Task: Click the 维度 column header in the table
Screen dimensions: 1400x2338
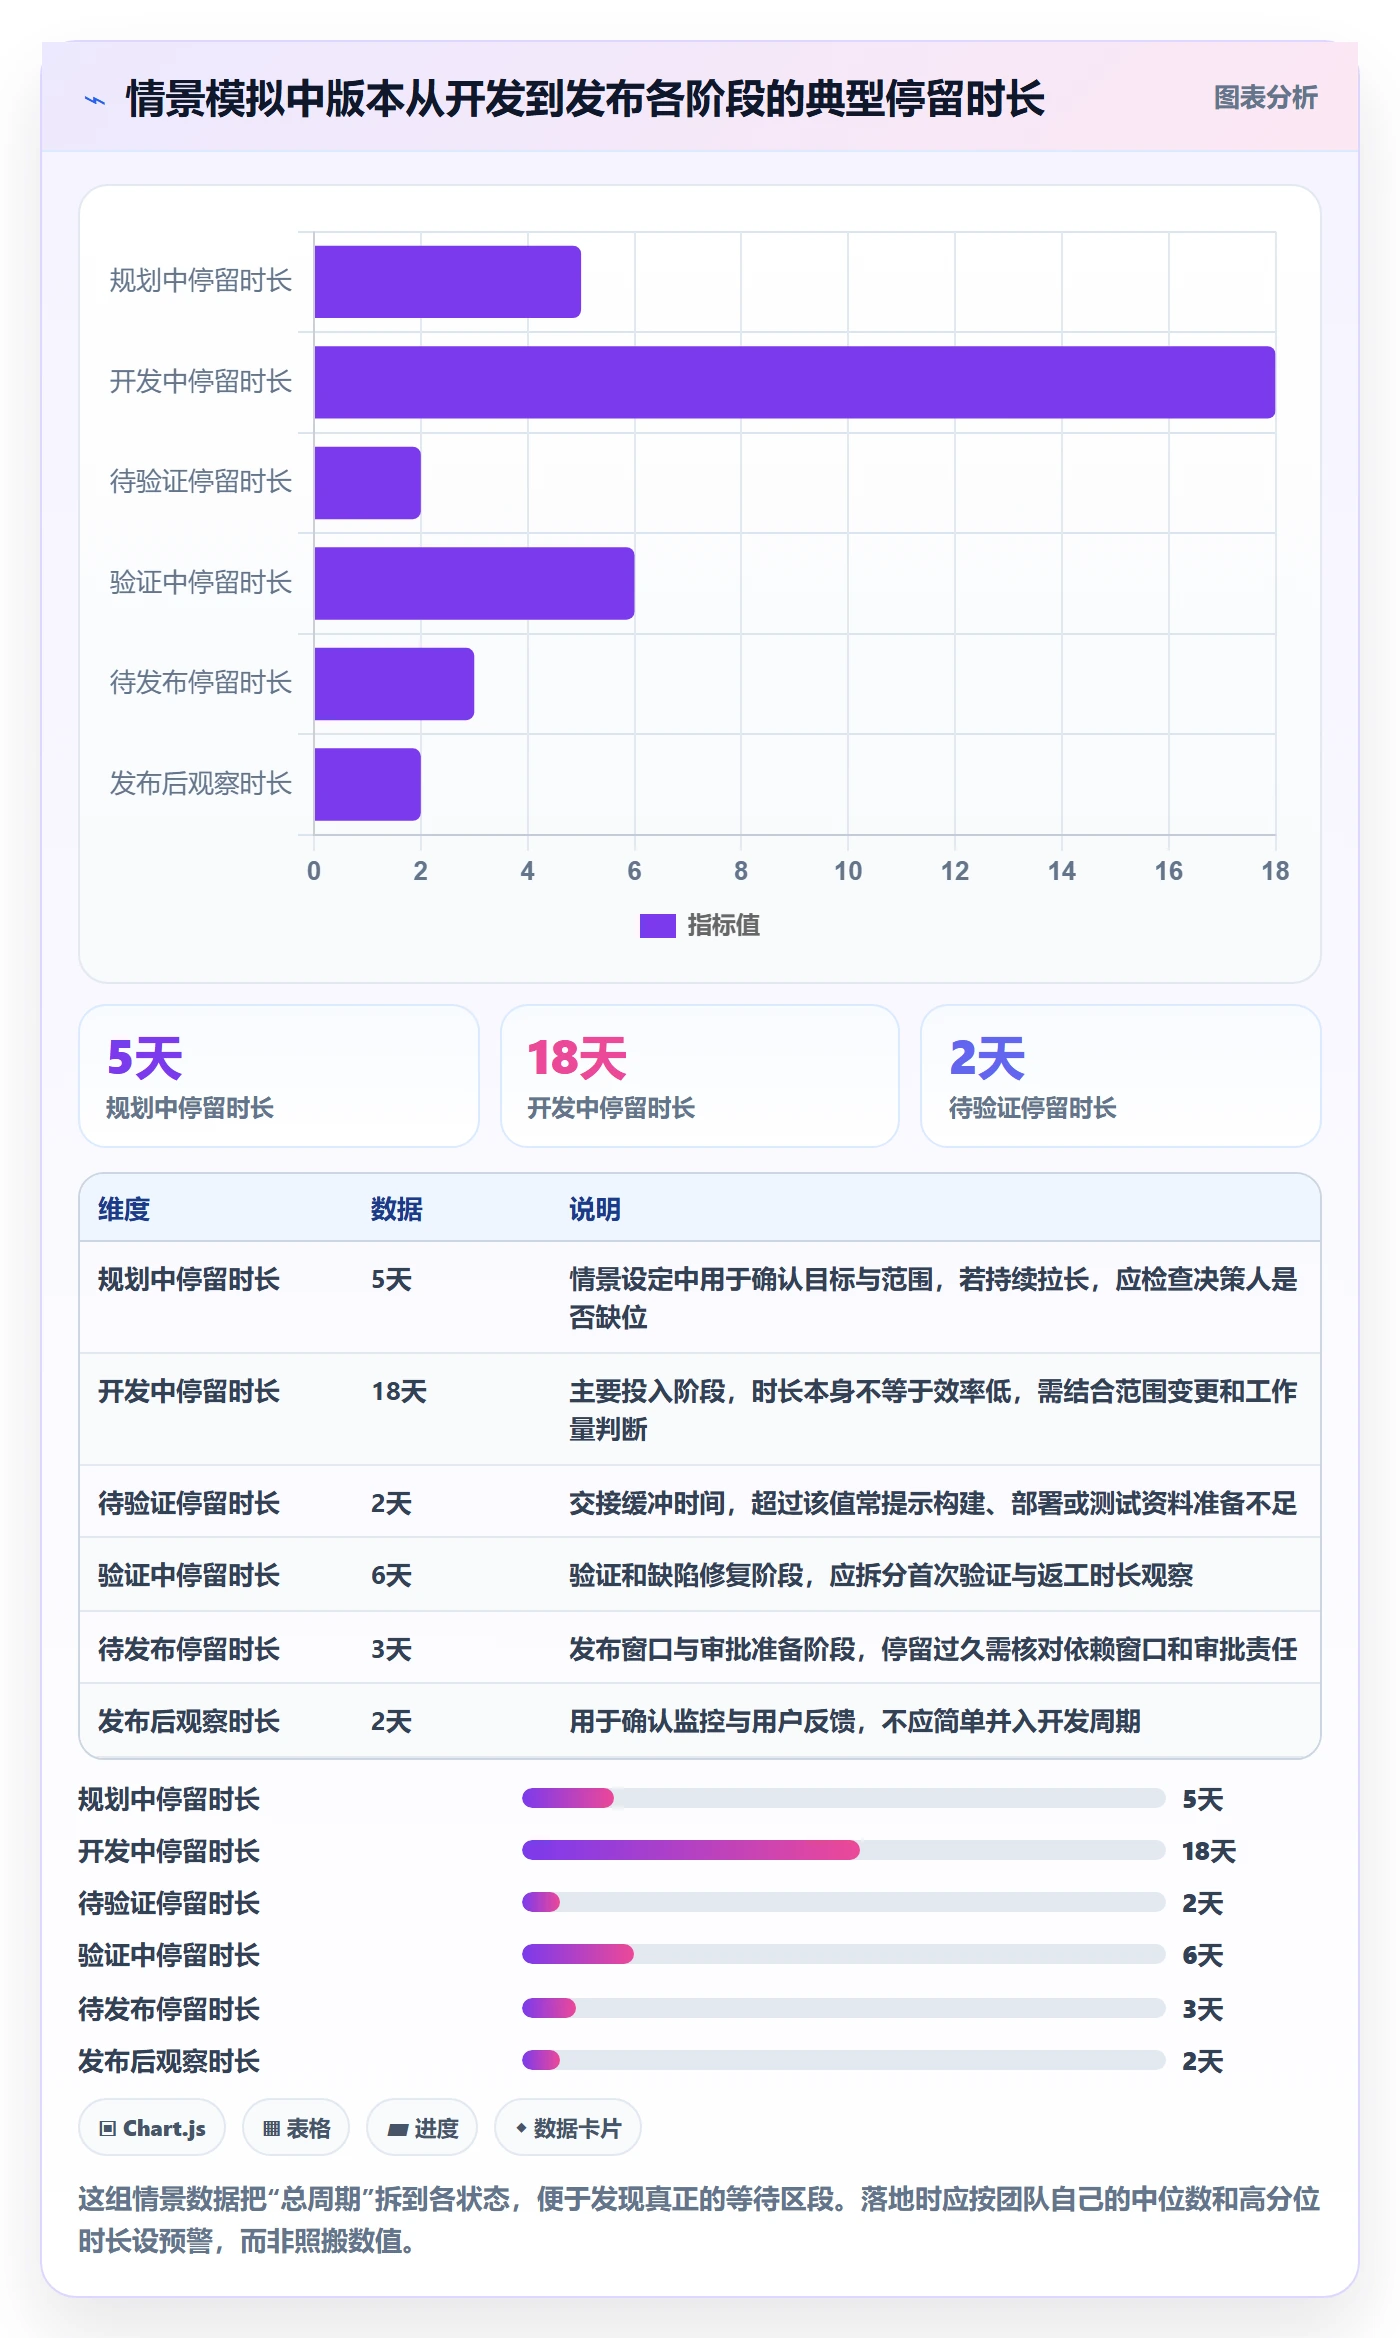Action: [x=124, y=1209]
